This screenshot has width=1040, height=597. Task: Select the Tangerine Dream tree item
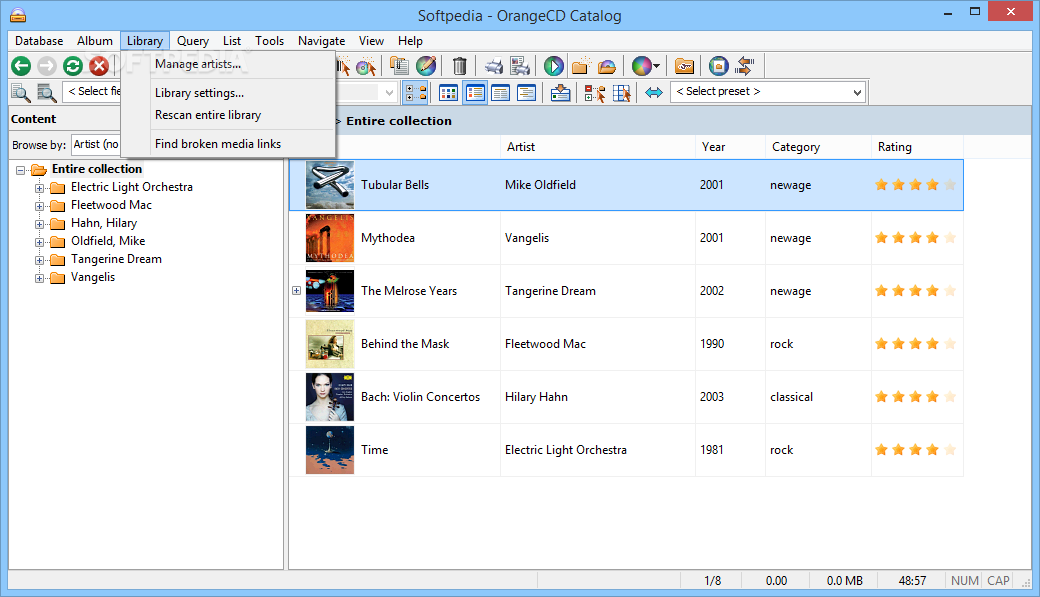[x=116, y=259]
